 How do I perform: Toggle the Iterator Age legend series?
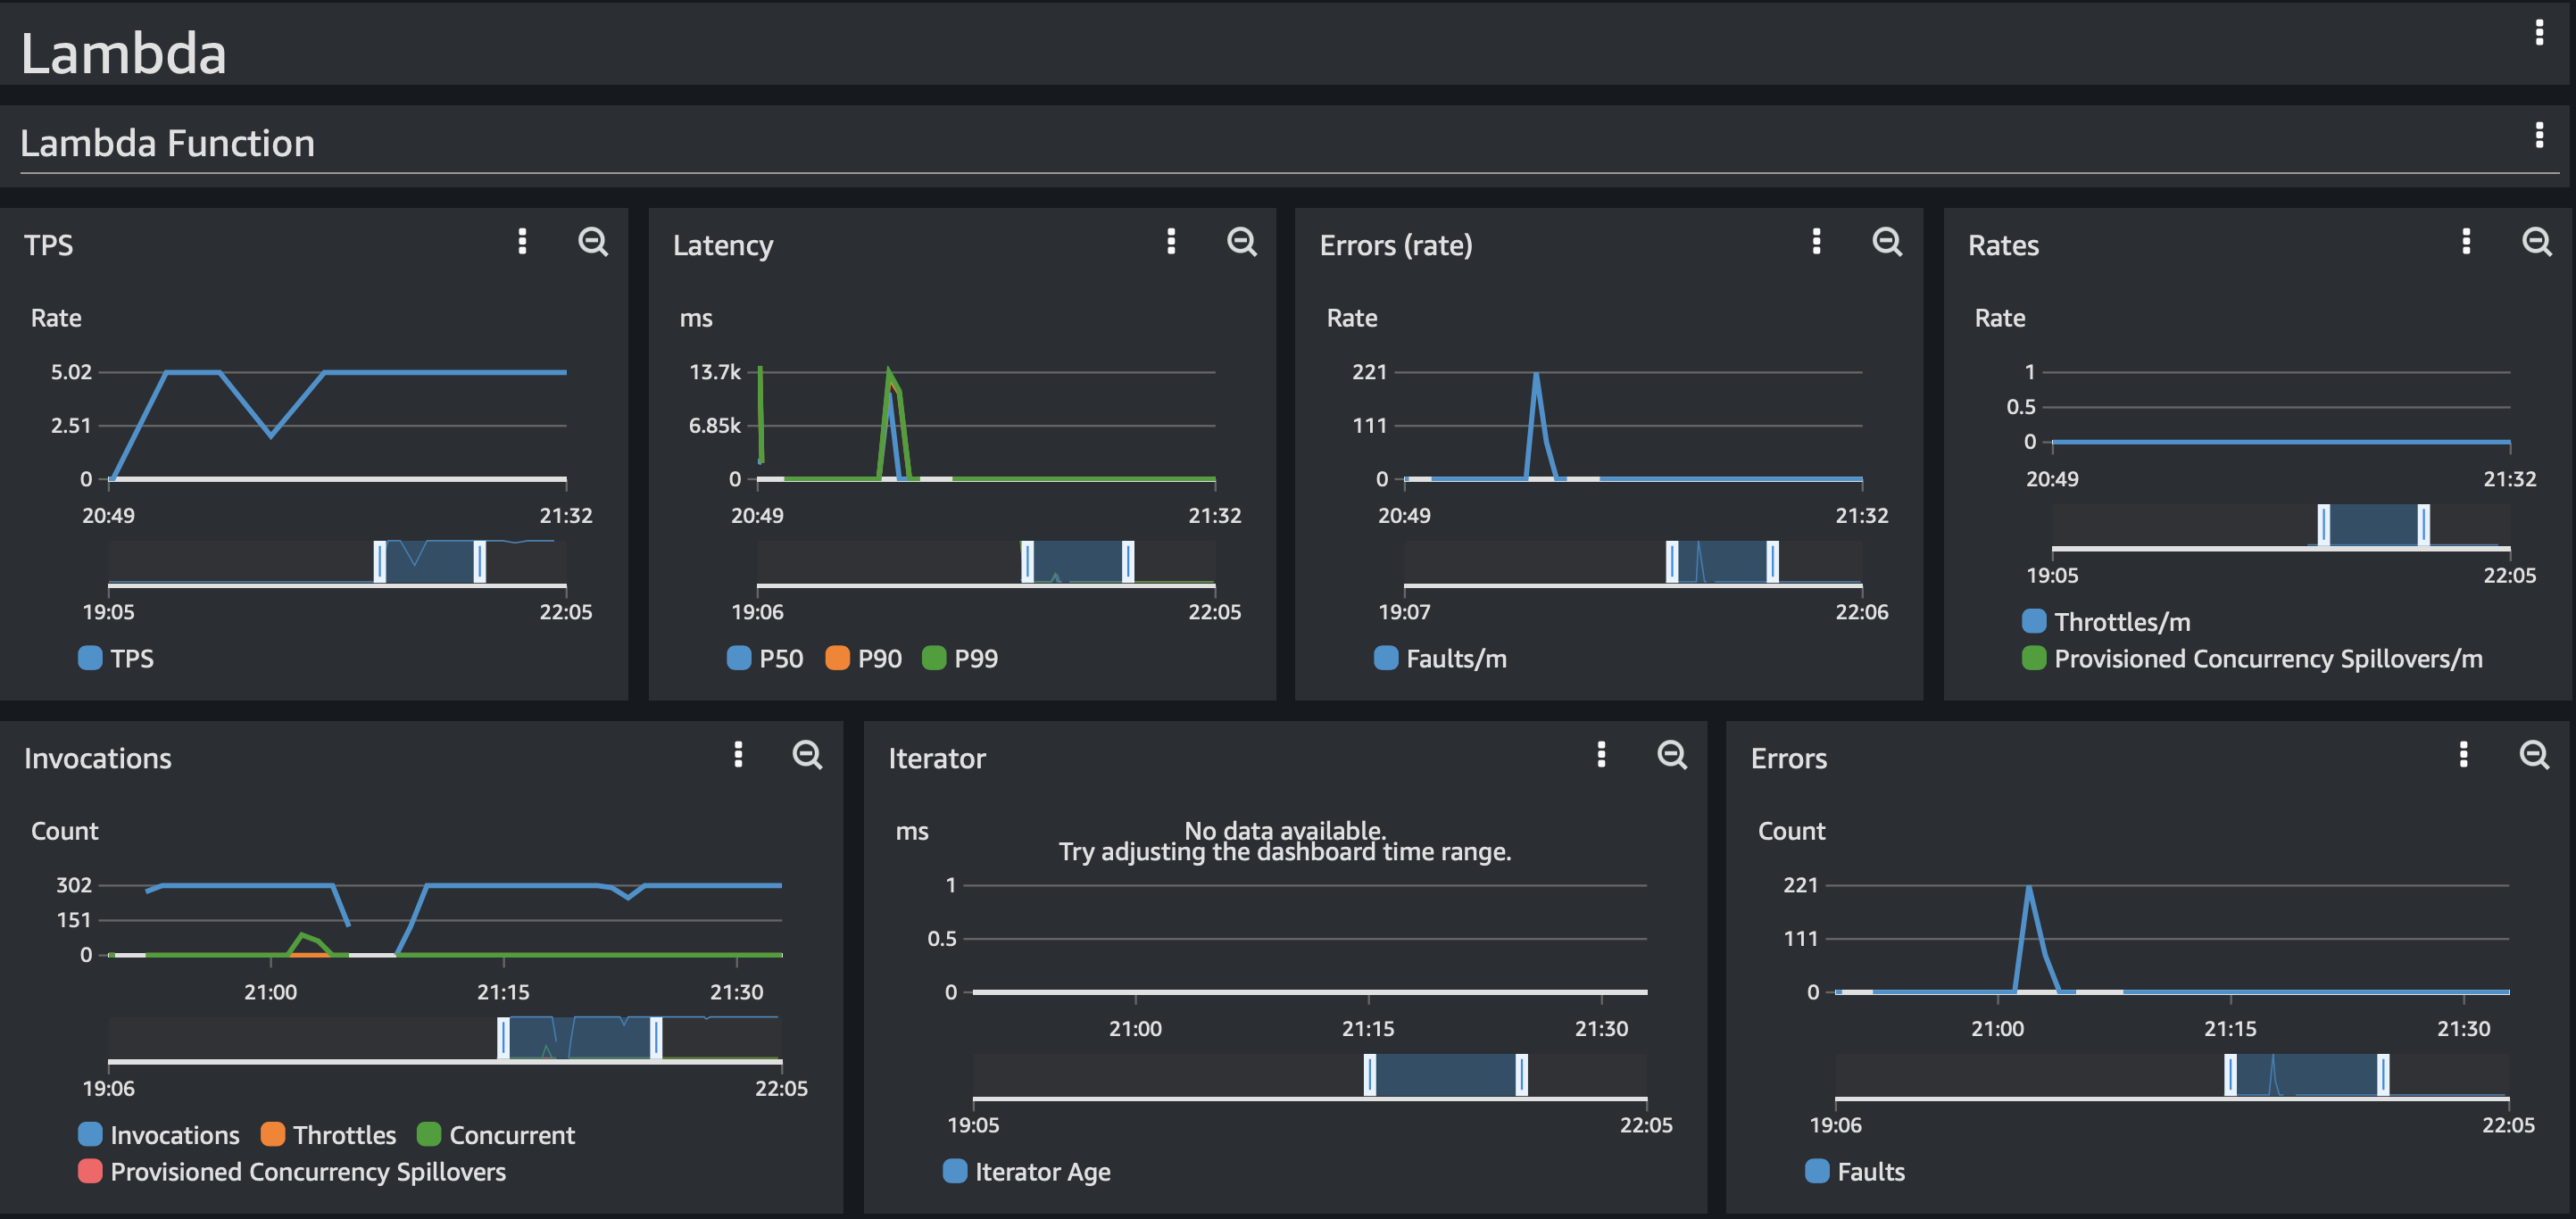(1027, 1171)
